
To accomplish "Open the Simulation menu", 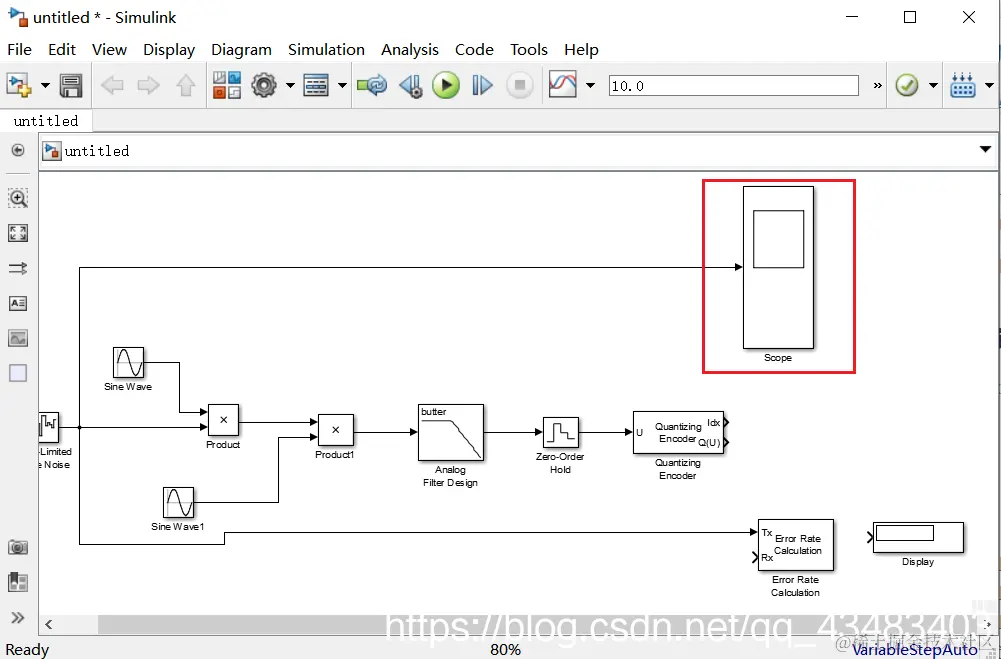I will click(326, 50).
